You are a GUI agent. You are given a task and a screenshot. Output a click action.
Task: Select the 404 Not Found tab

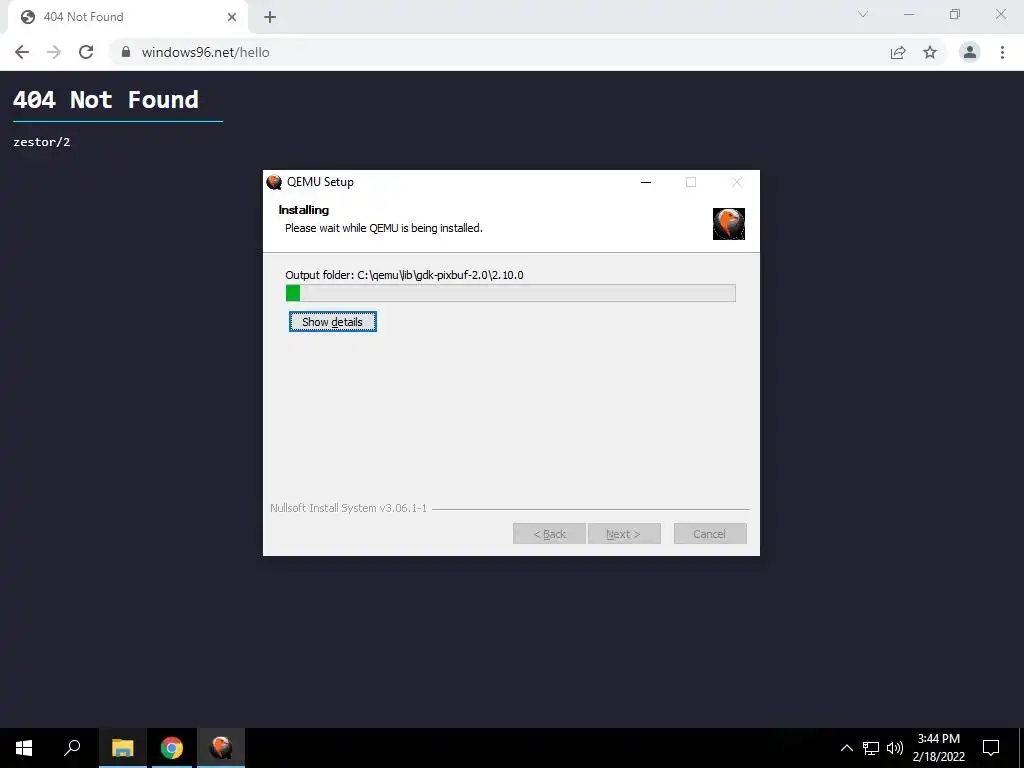(127, 17)
